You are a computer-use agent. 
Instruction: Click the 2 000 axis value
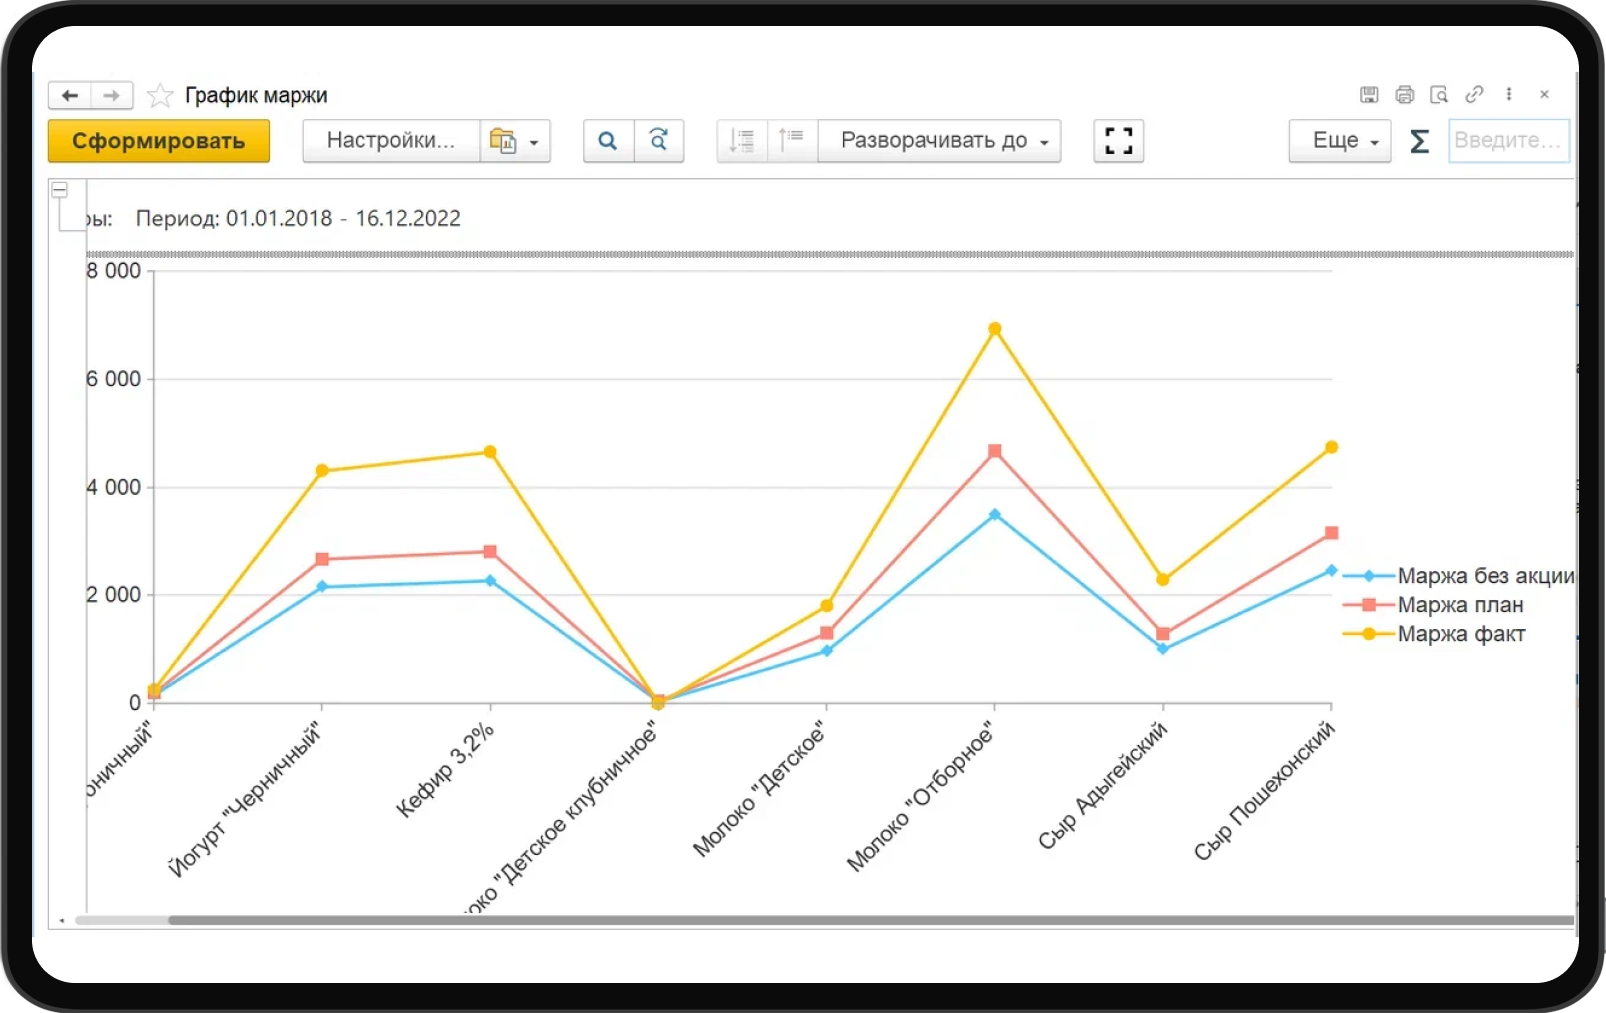(114, 595)
